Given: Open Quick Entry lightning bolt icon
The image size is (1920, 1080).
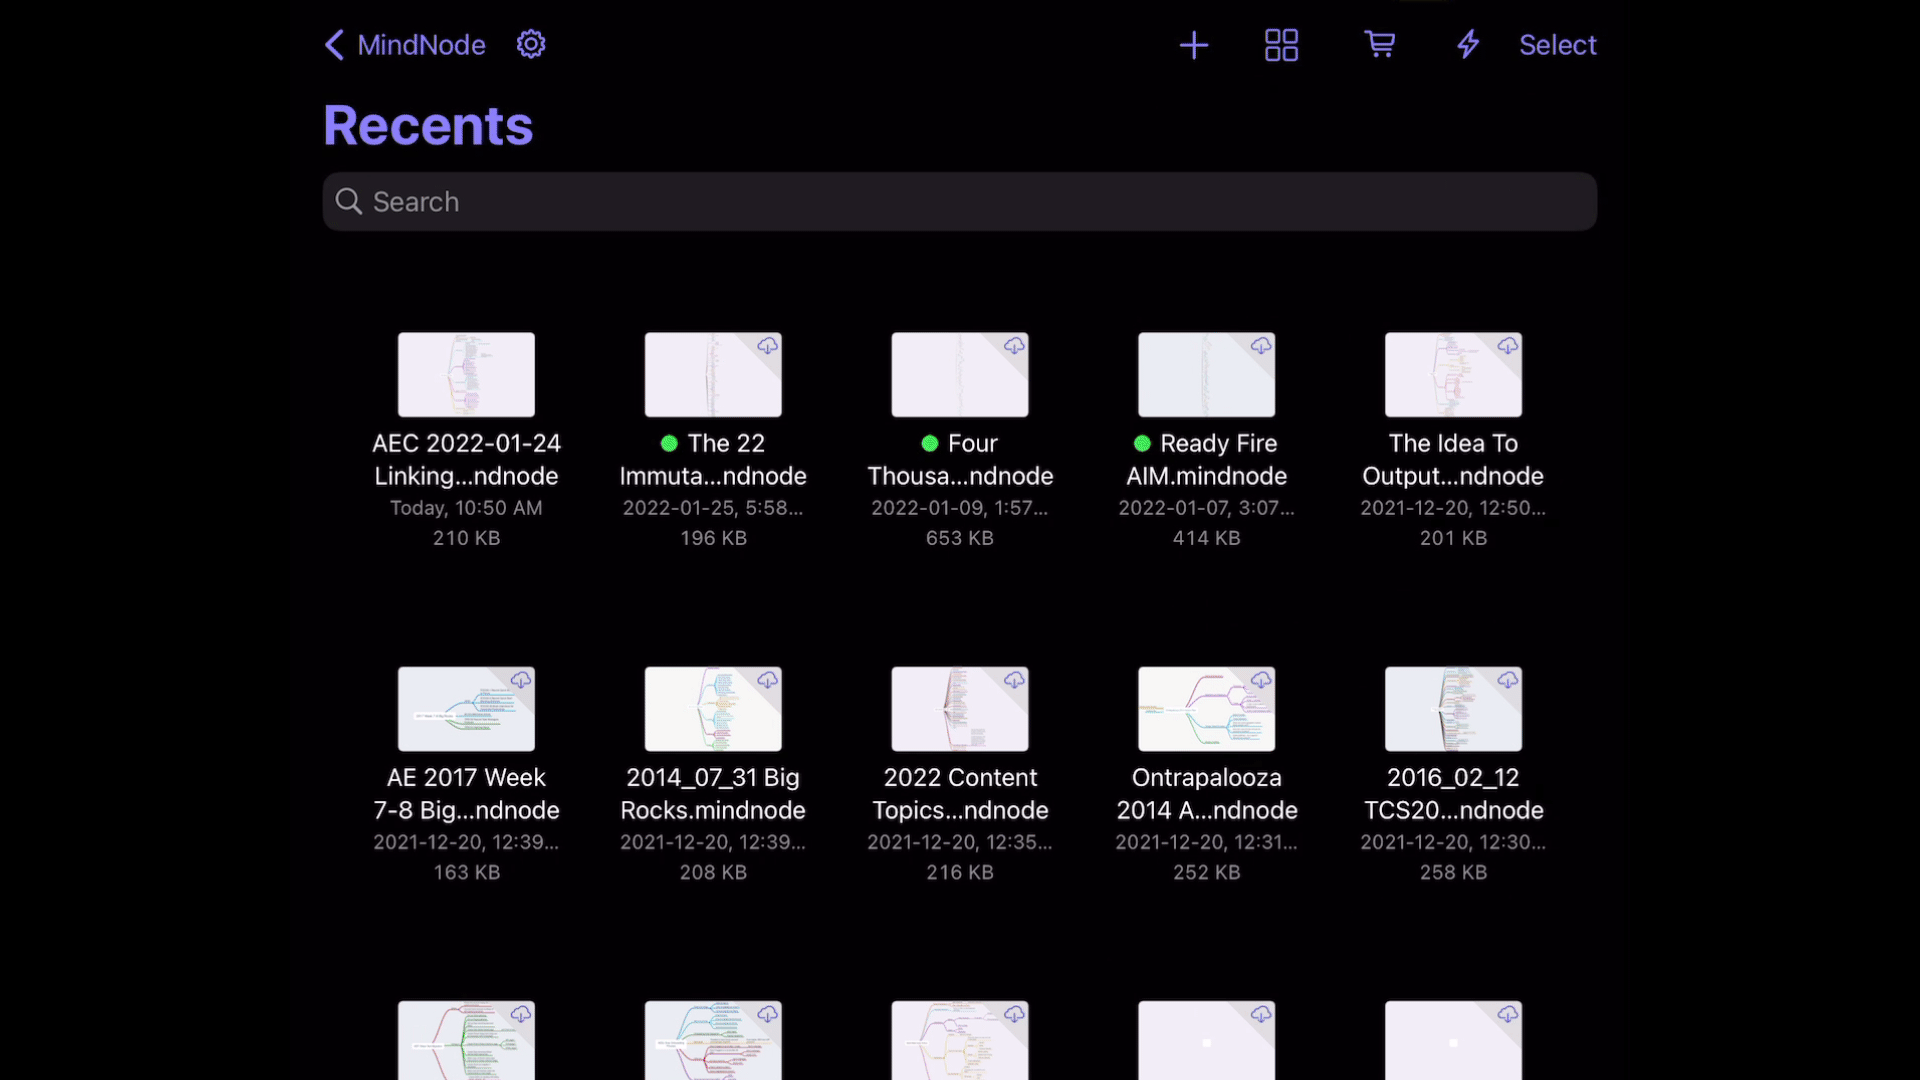Looking at the screenshot, I should (x=1468, y=44).
